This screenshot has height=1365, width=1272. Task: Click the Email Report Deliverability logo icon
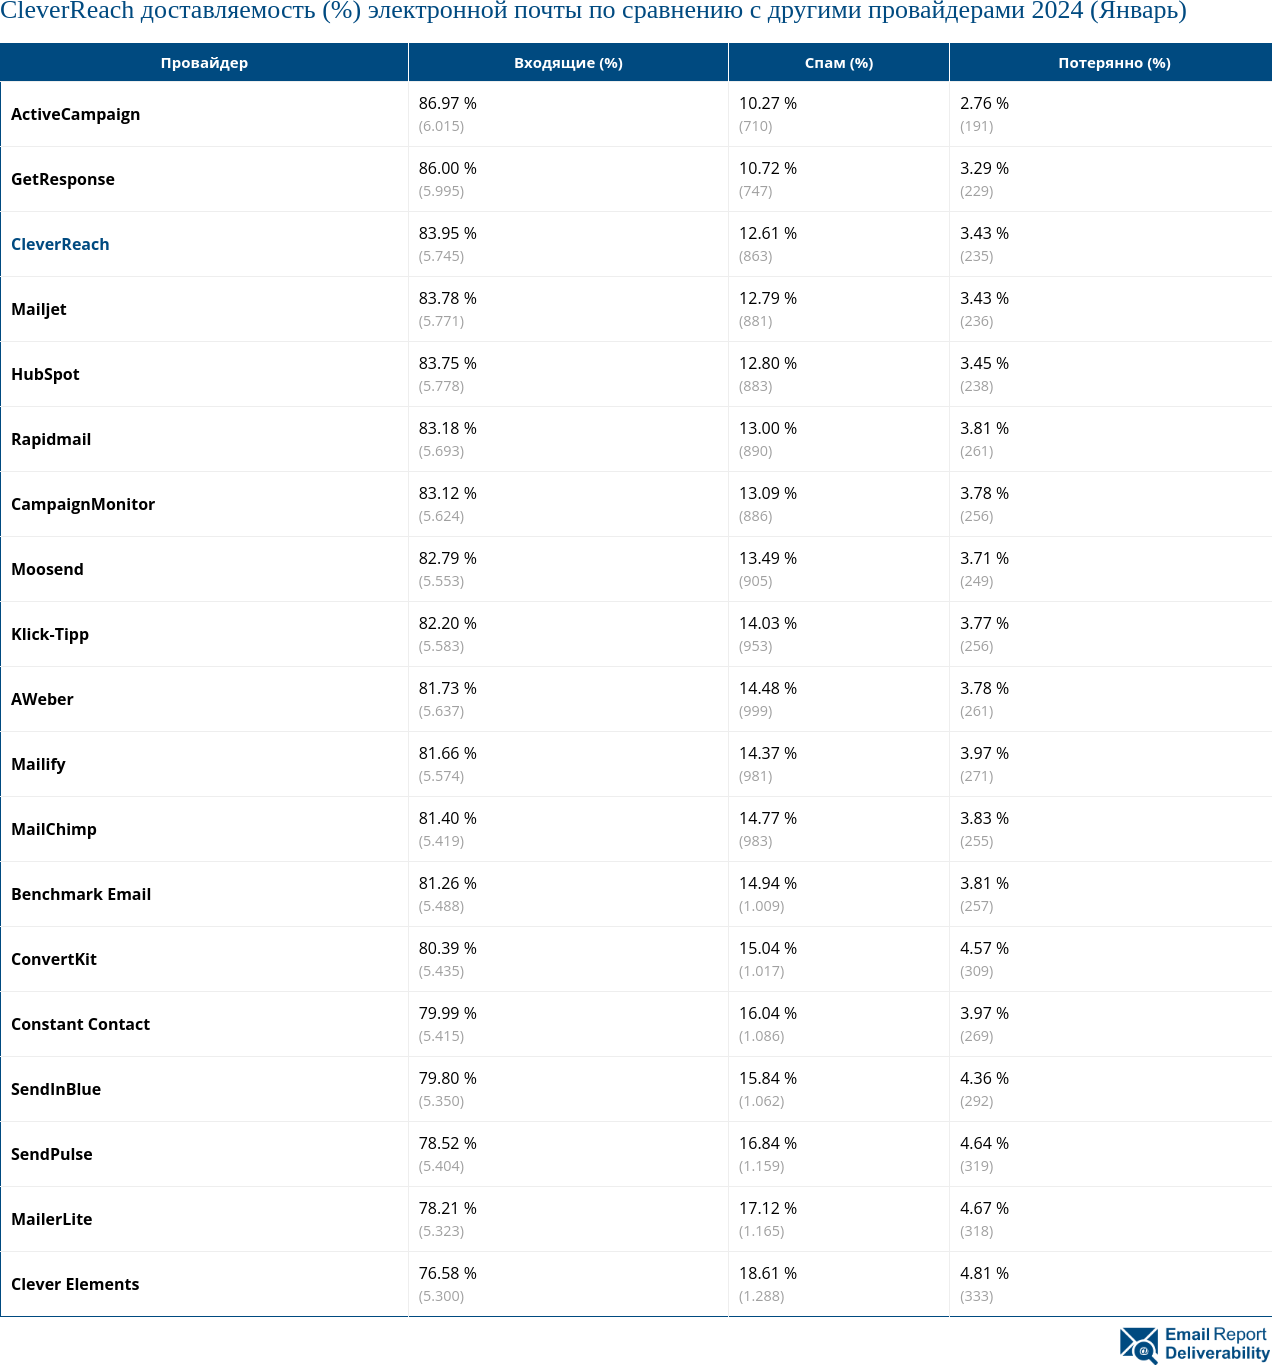tap(1139, 1344)
